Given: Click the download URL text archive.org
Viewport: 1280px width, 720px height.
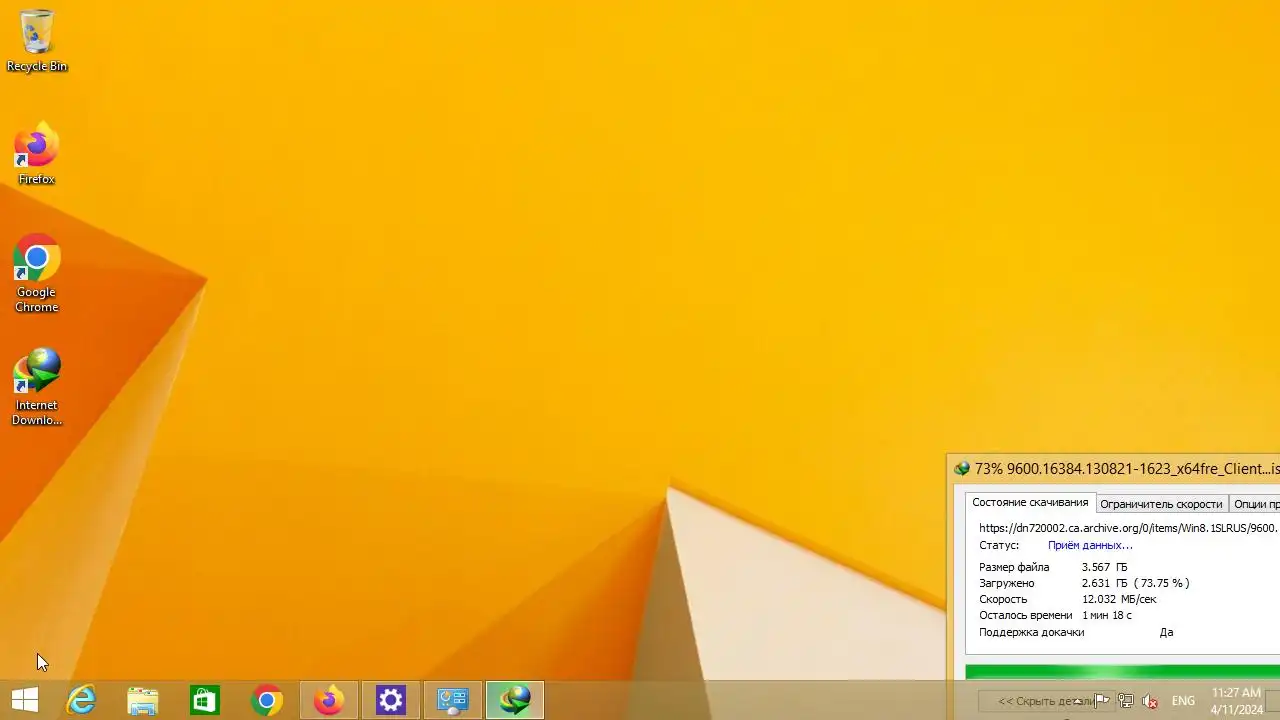Looking at the screenshot, I should click(1128, 528).
